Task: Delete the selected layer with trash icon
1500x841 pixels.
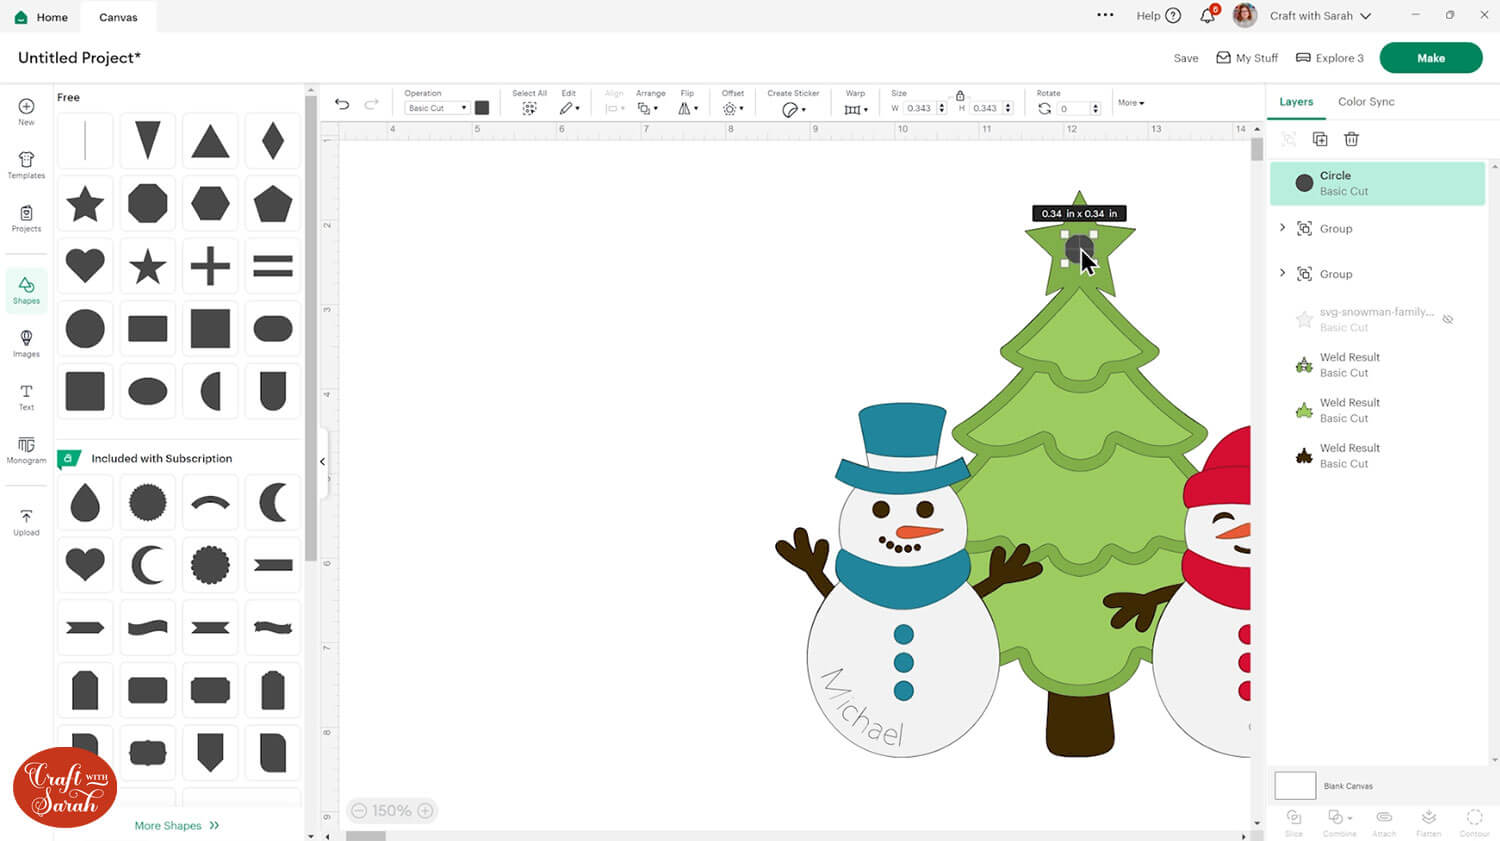Action: pyautogui.click(x=1351, y=139)
